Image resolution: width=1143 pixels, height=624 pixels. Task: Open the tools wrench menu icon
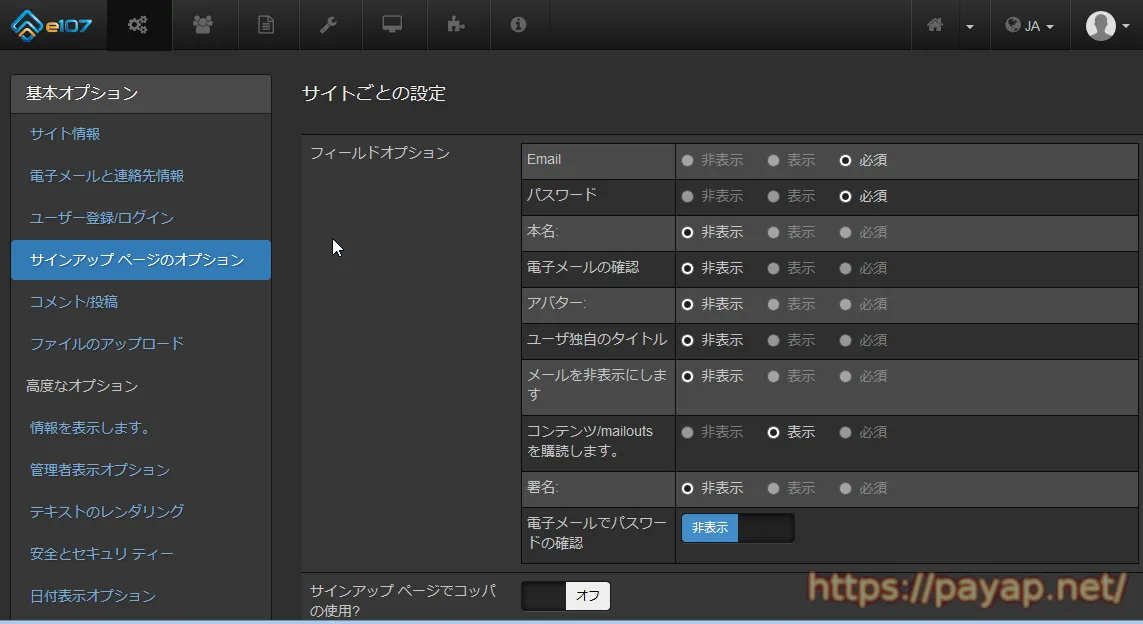tap(329, 25)
